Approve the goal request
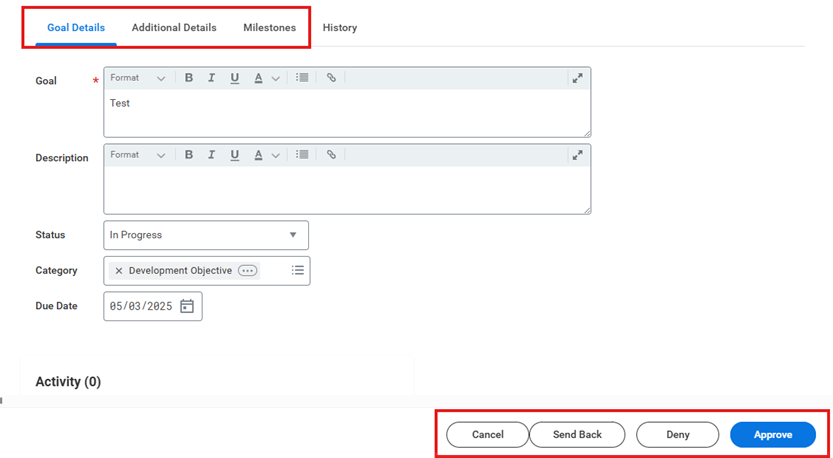Viewport: 833px width, 458px height. pos(773,435)
